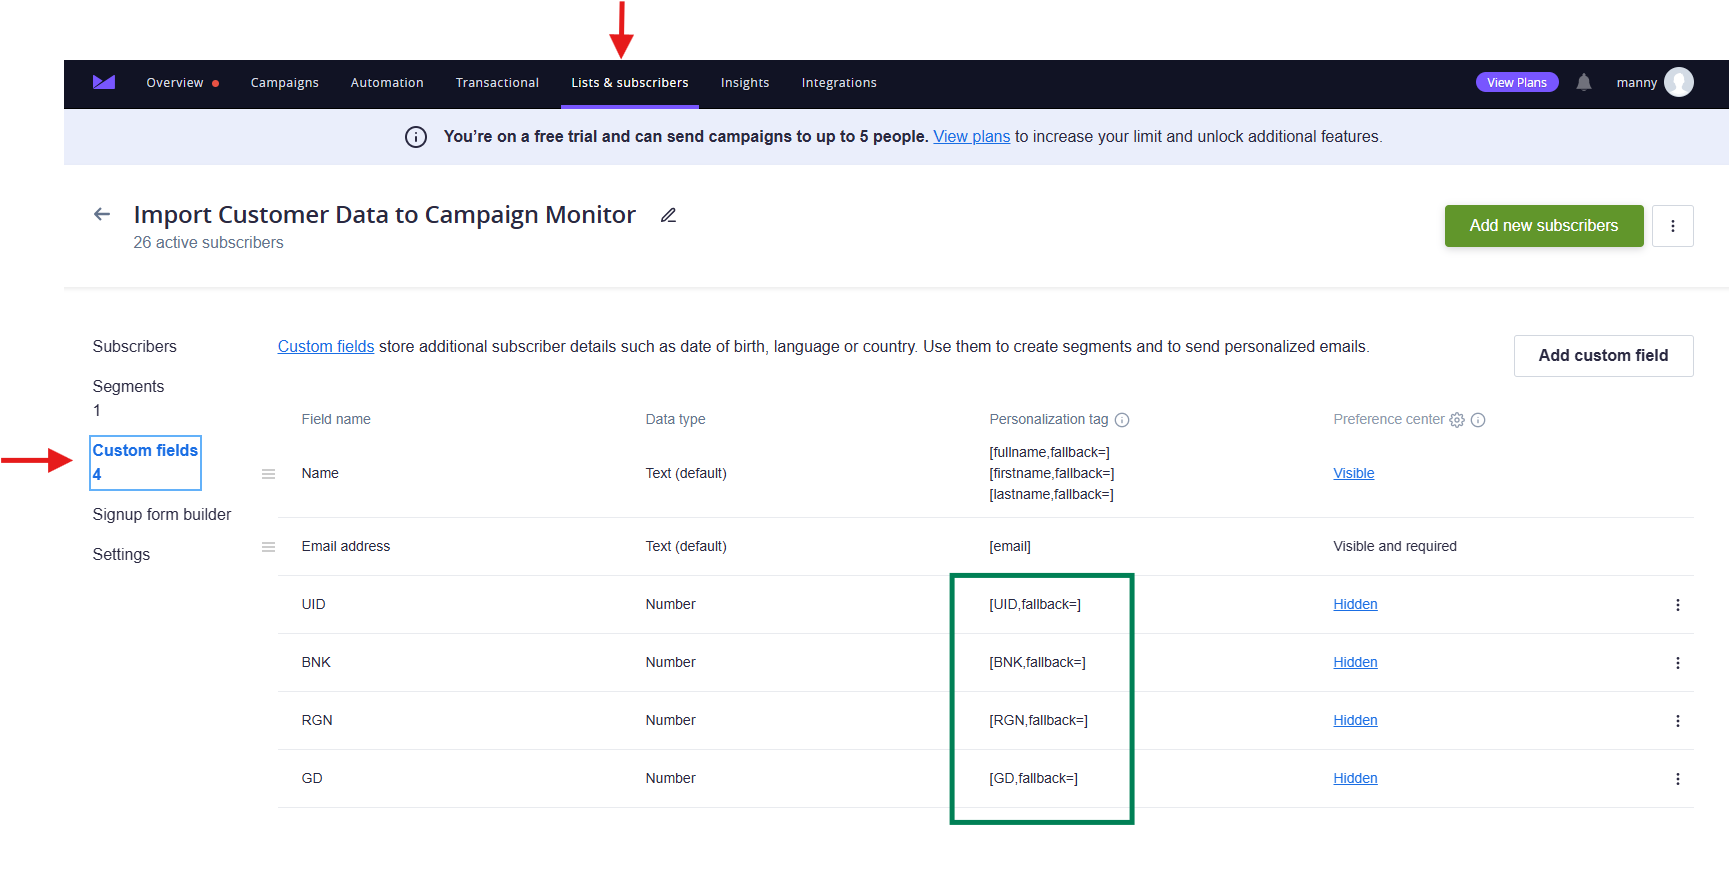
Task: Open Subscribers in sidebar
Action: click(135, 347)
